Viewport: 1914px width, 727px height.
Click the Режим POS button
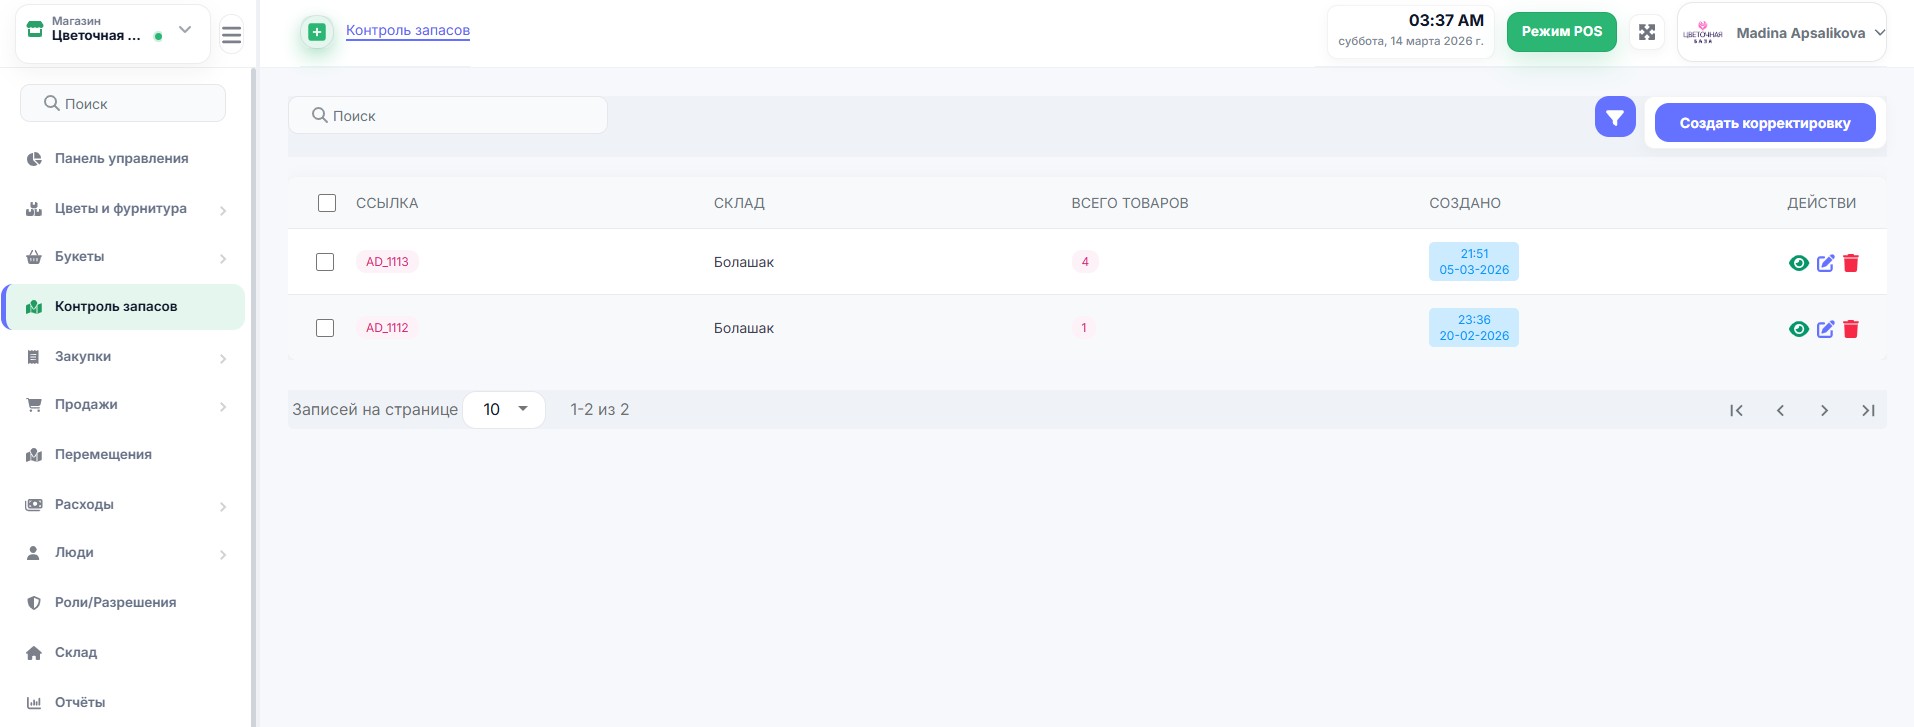(1561, 32)
